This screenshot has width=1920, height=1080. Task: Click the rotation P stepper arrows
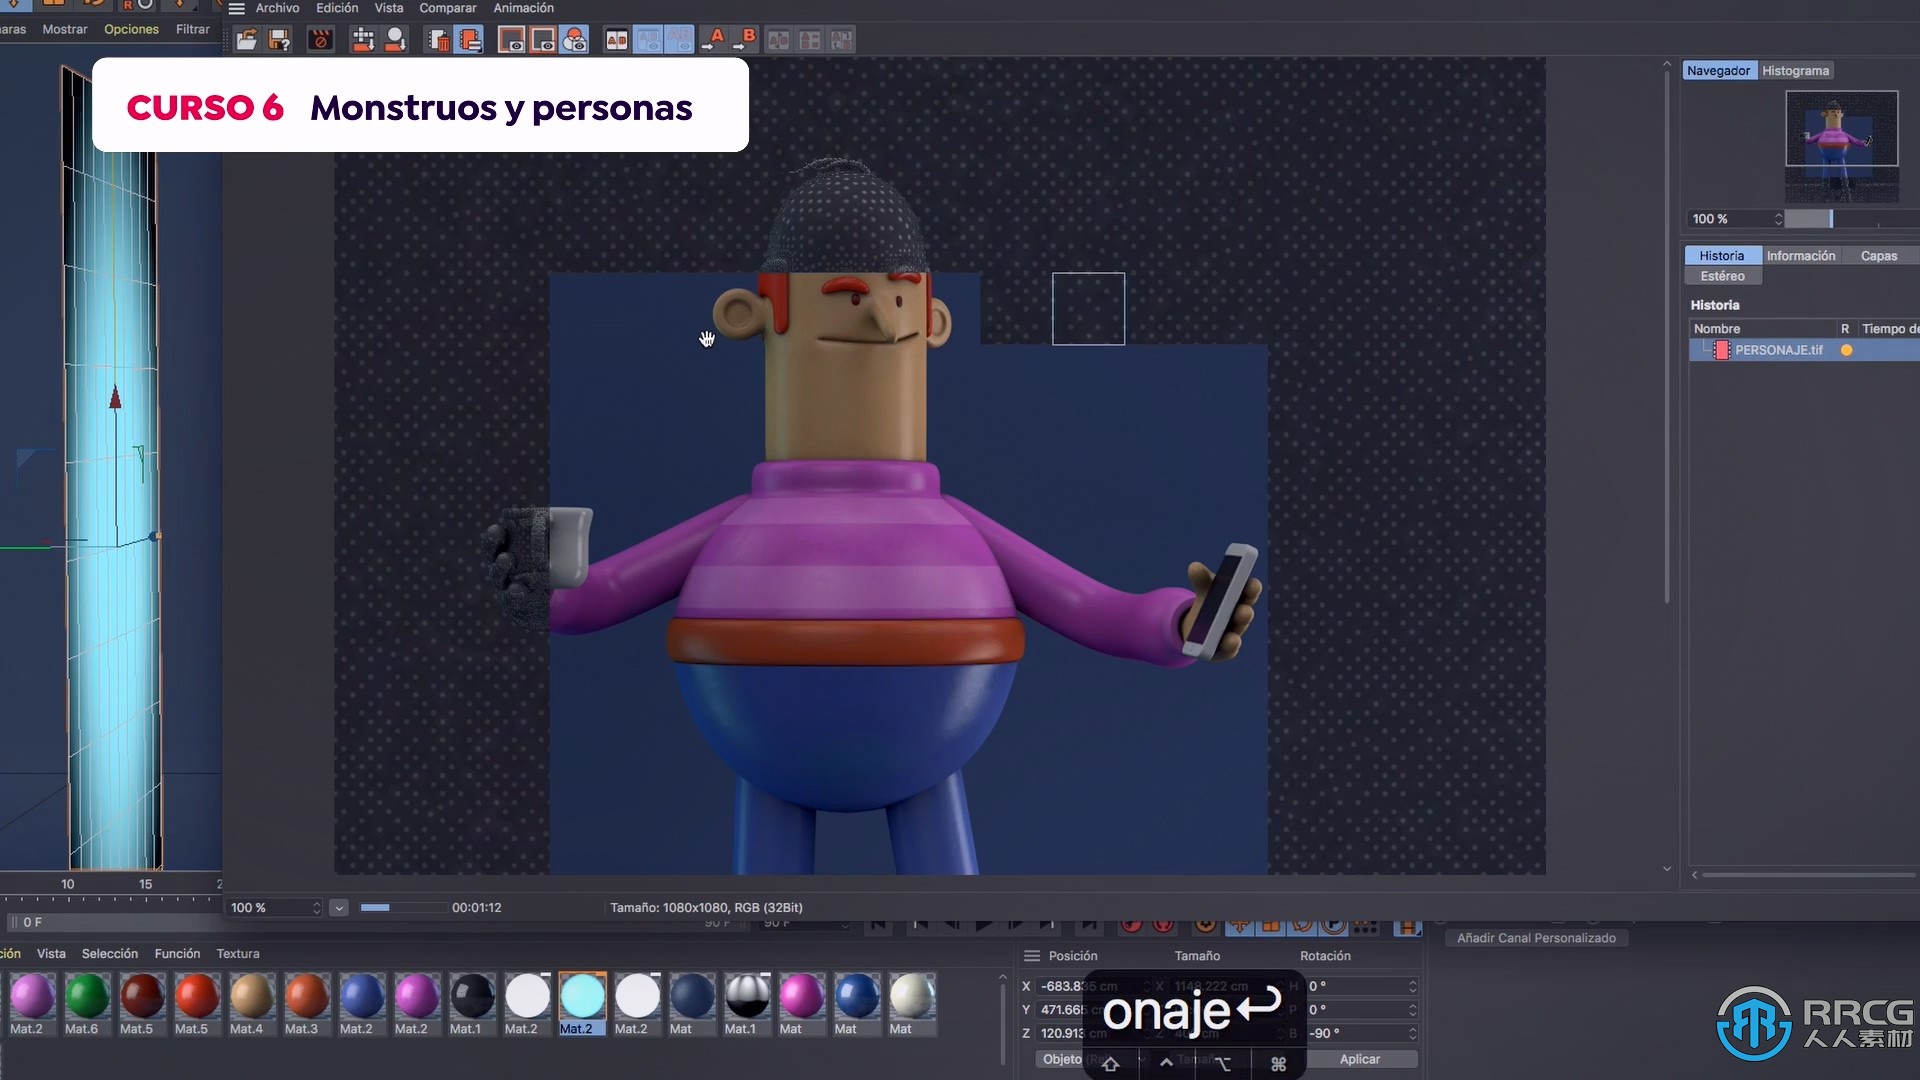point(1412,1010)
